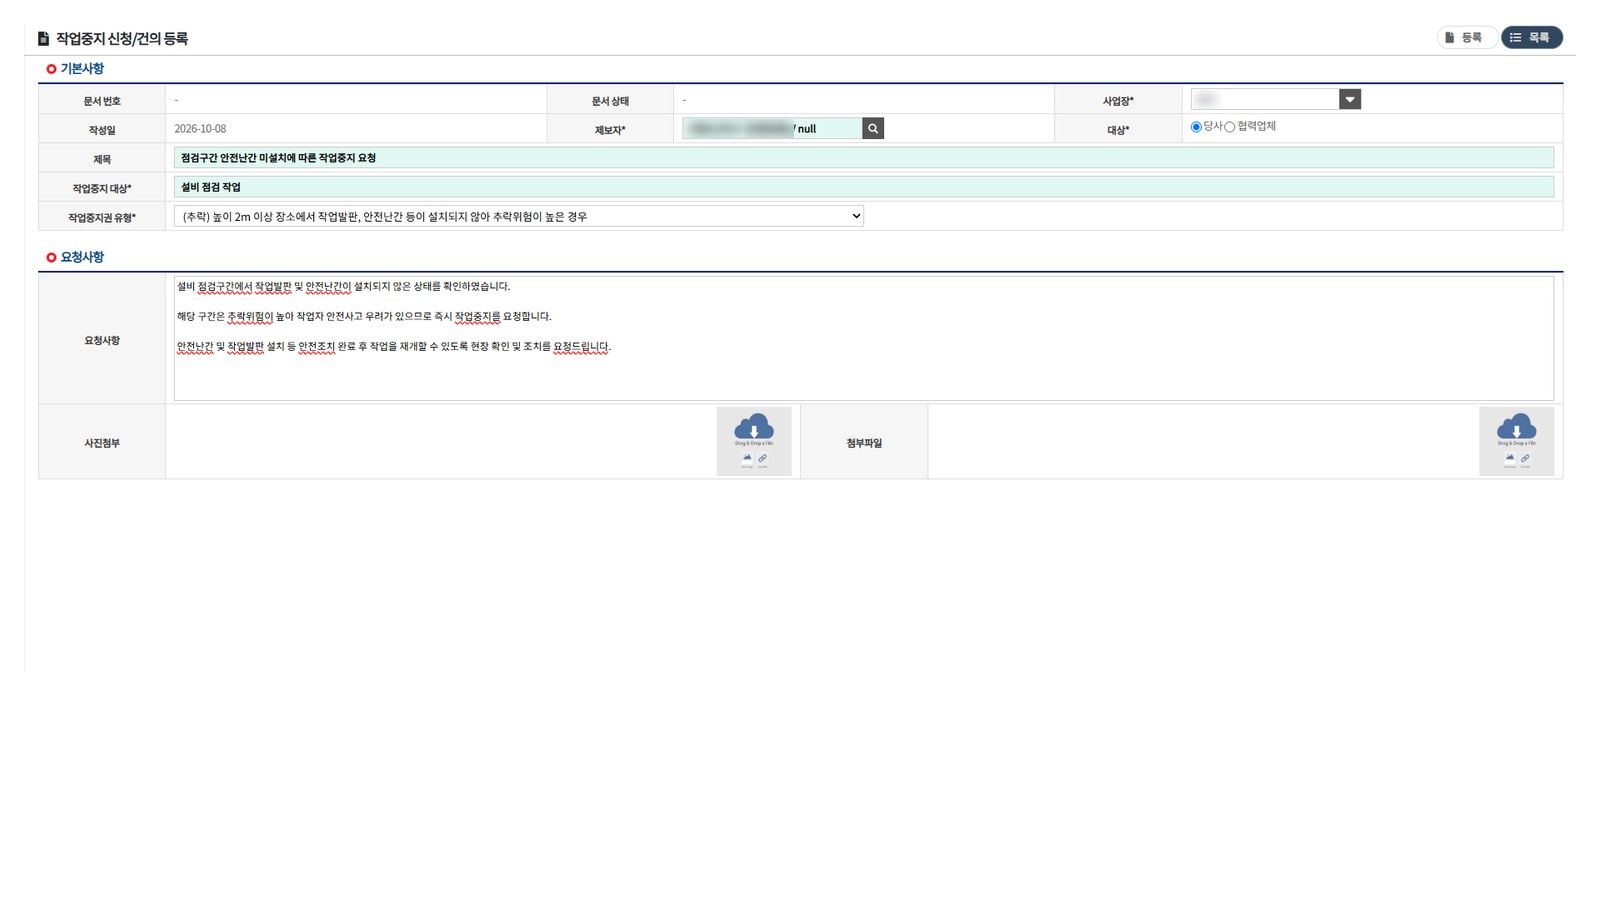Viewport: 1600px width, 900px height.
Task: Click into the 제목 input field
Action: tap(864, 158)
